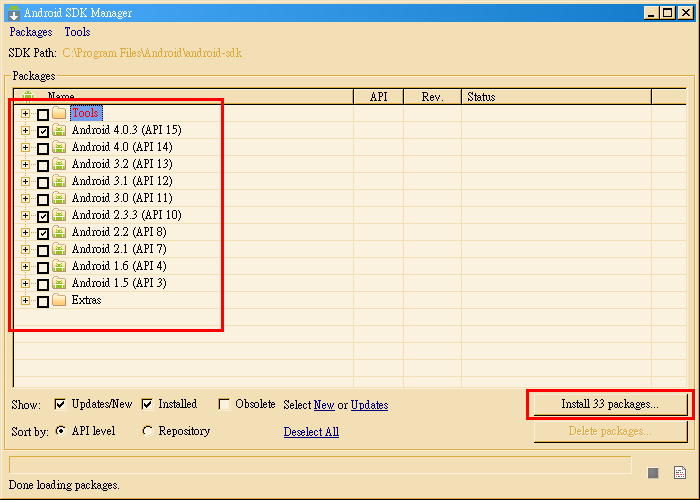Screen dimensions: 700x500
Task: Check the Android 2.1 (API 7) checkbox
Action: click(43, 250)
